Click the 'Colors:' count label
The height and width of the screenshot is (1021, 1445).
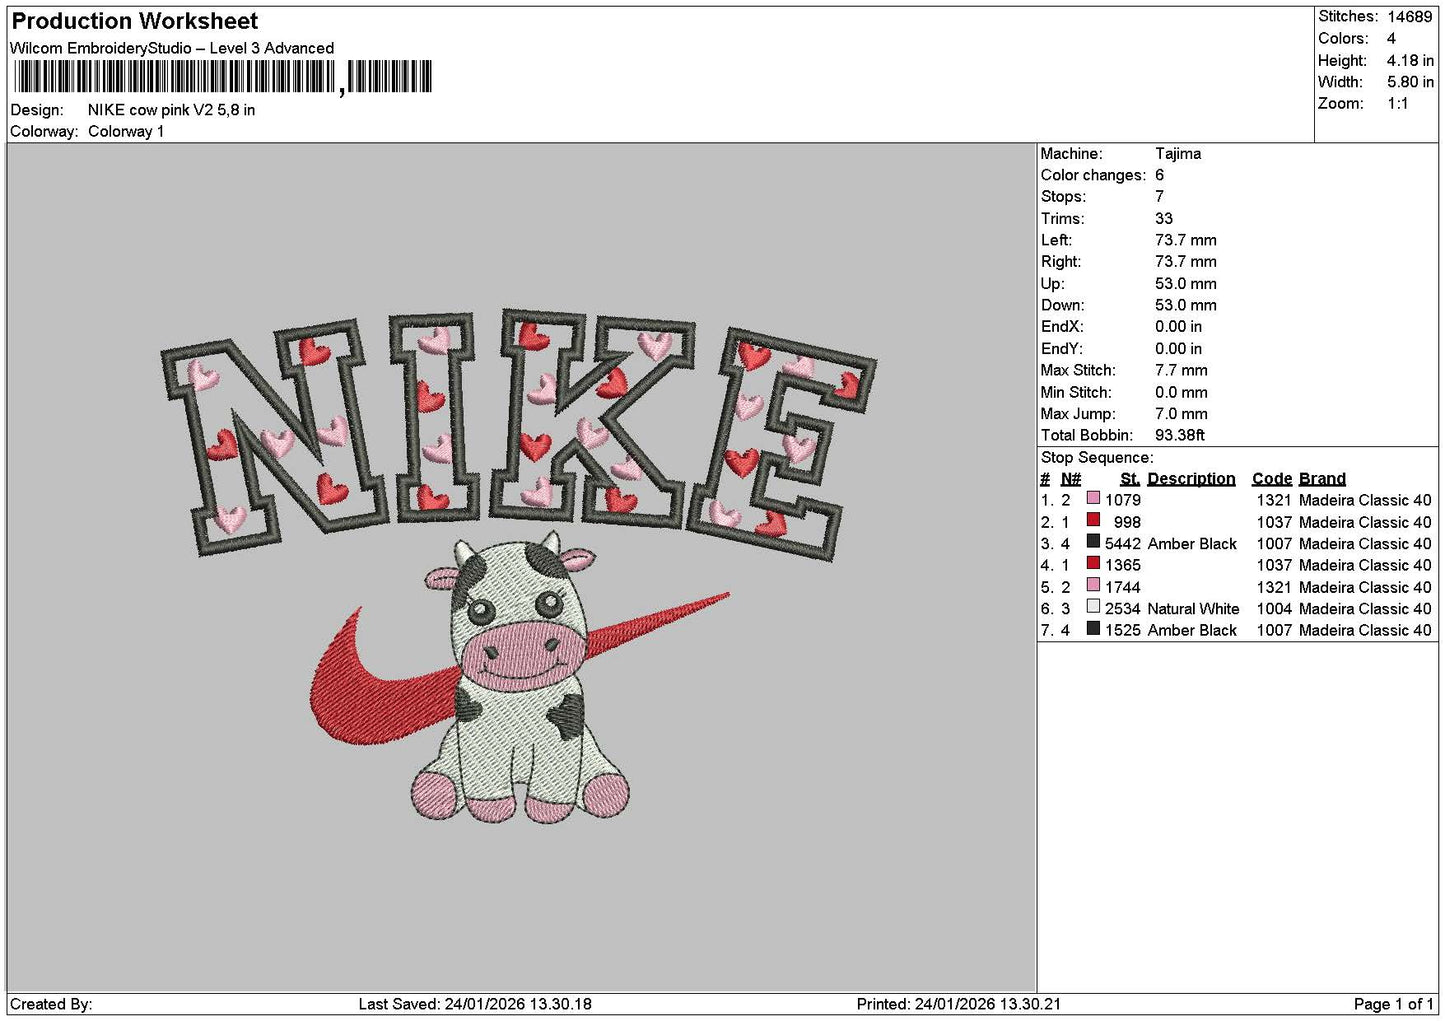1343,39
